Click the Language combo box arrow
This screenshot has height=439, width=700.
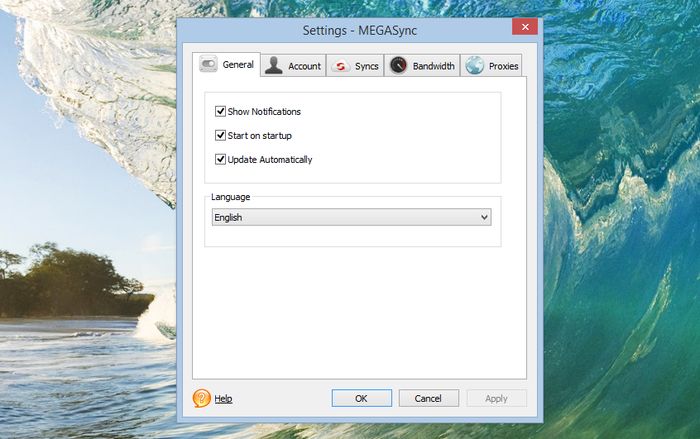(x=484, y=217)
